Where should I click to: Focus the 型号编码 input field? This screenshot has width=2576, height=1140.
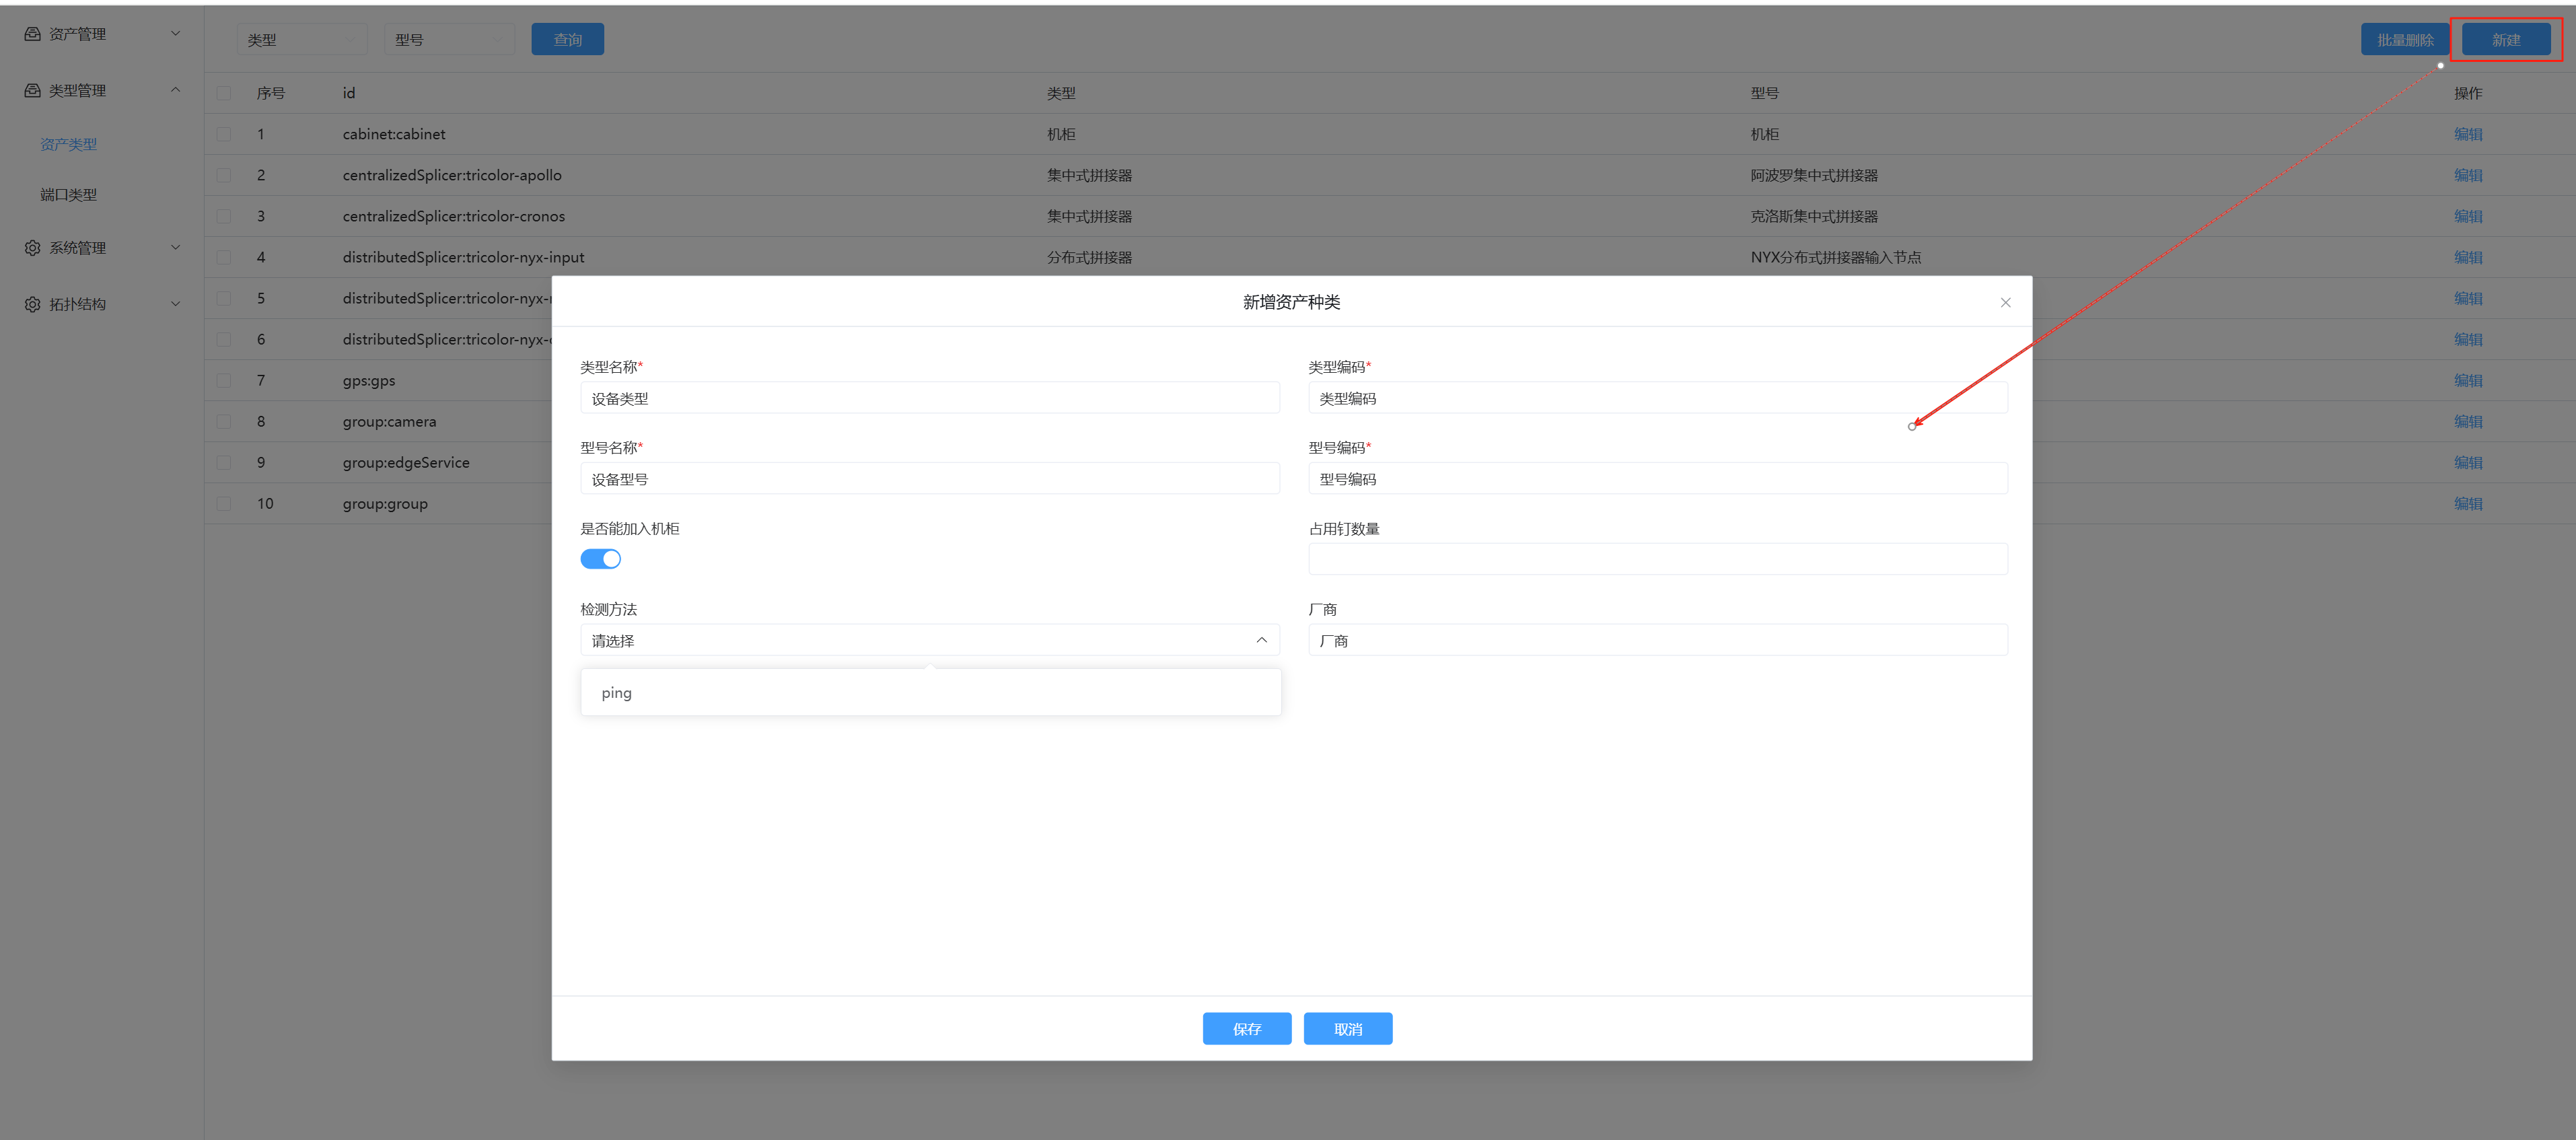tap(1657, 479)
